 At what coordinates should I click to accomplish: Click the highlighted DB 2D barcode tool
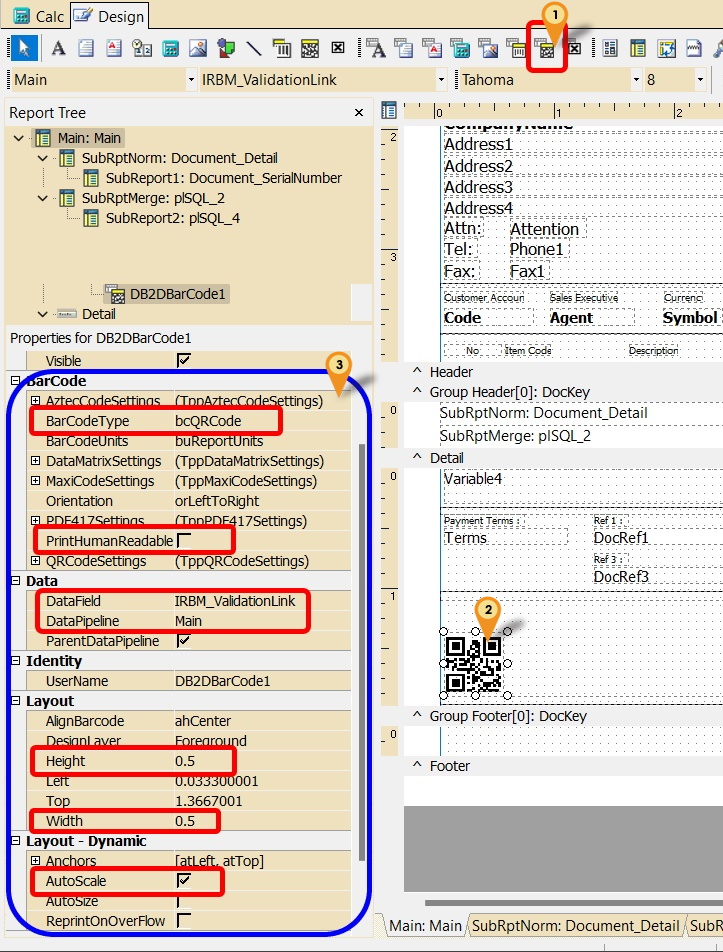pyautogui.click(x=547, y=48)
